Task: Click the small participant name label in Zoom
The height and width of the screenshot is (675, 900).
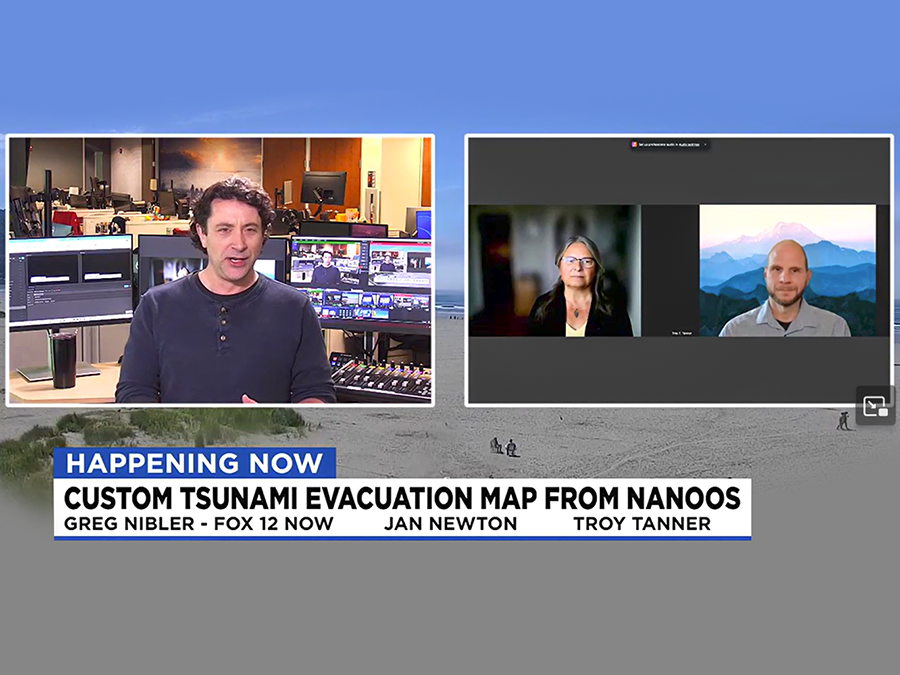Action: point(682,332)
